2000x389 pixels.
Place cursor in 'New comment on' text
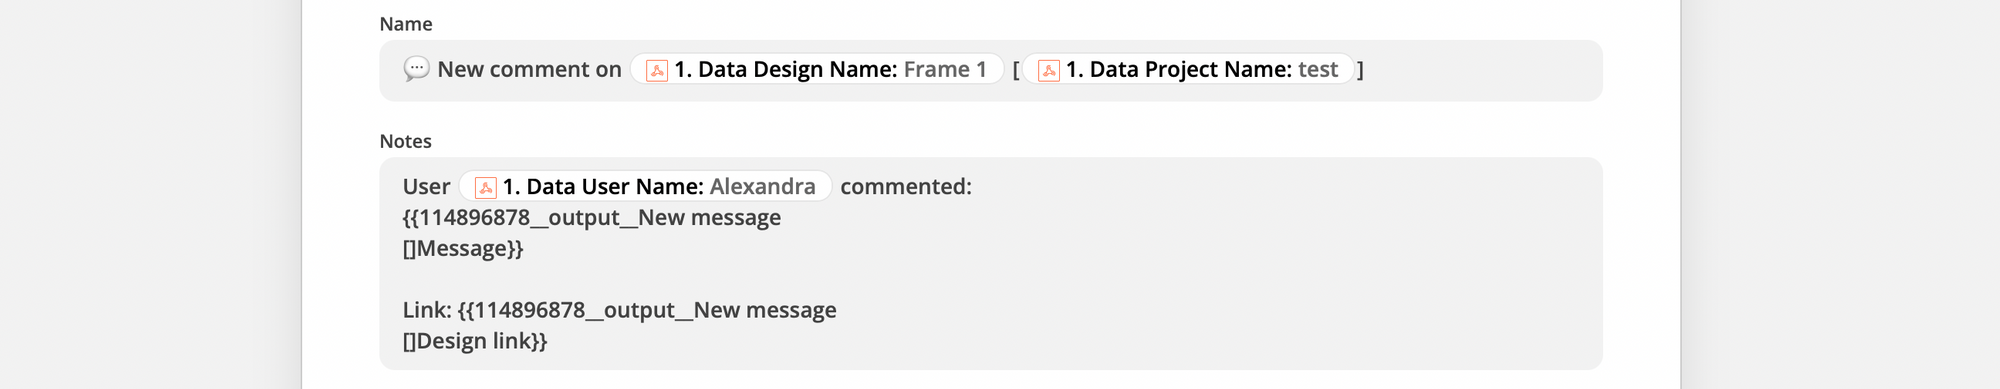[x=529, y=69]
